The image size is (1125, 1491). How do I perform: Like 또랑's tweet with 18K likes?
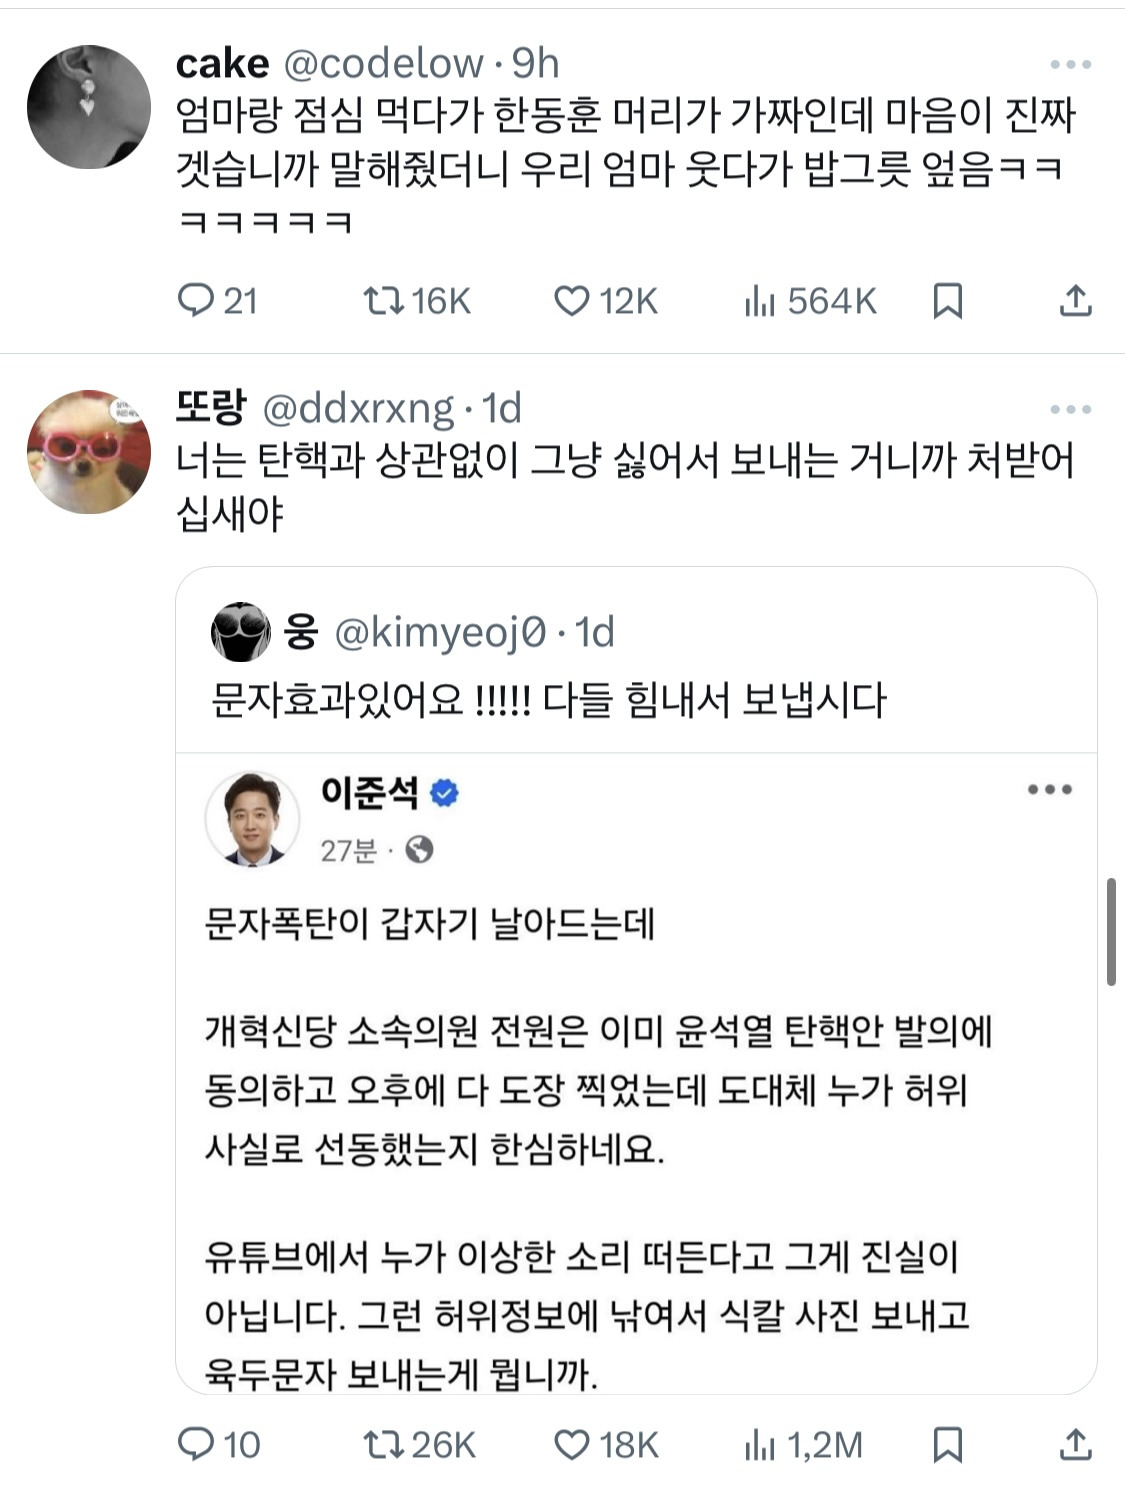coord(572,1444)
